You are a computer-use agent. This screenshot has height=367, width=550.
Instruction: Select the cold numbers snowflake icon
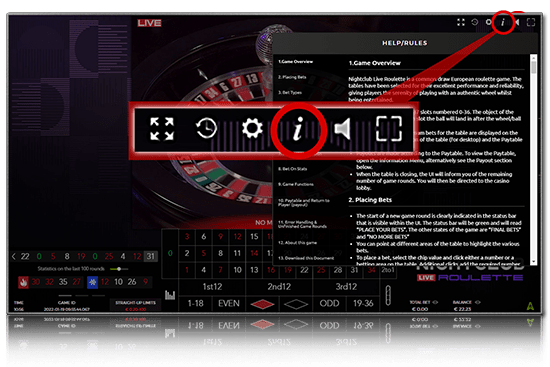click(x=92, y=282)
